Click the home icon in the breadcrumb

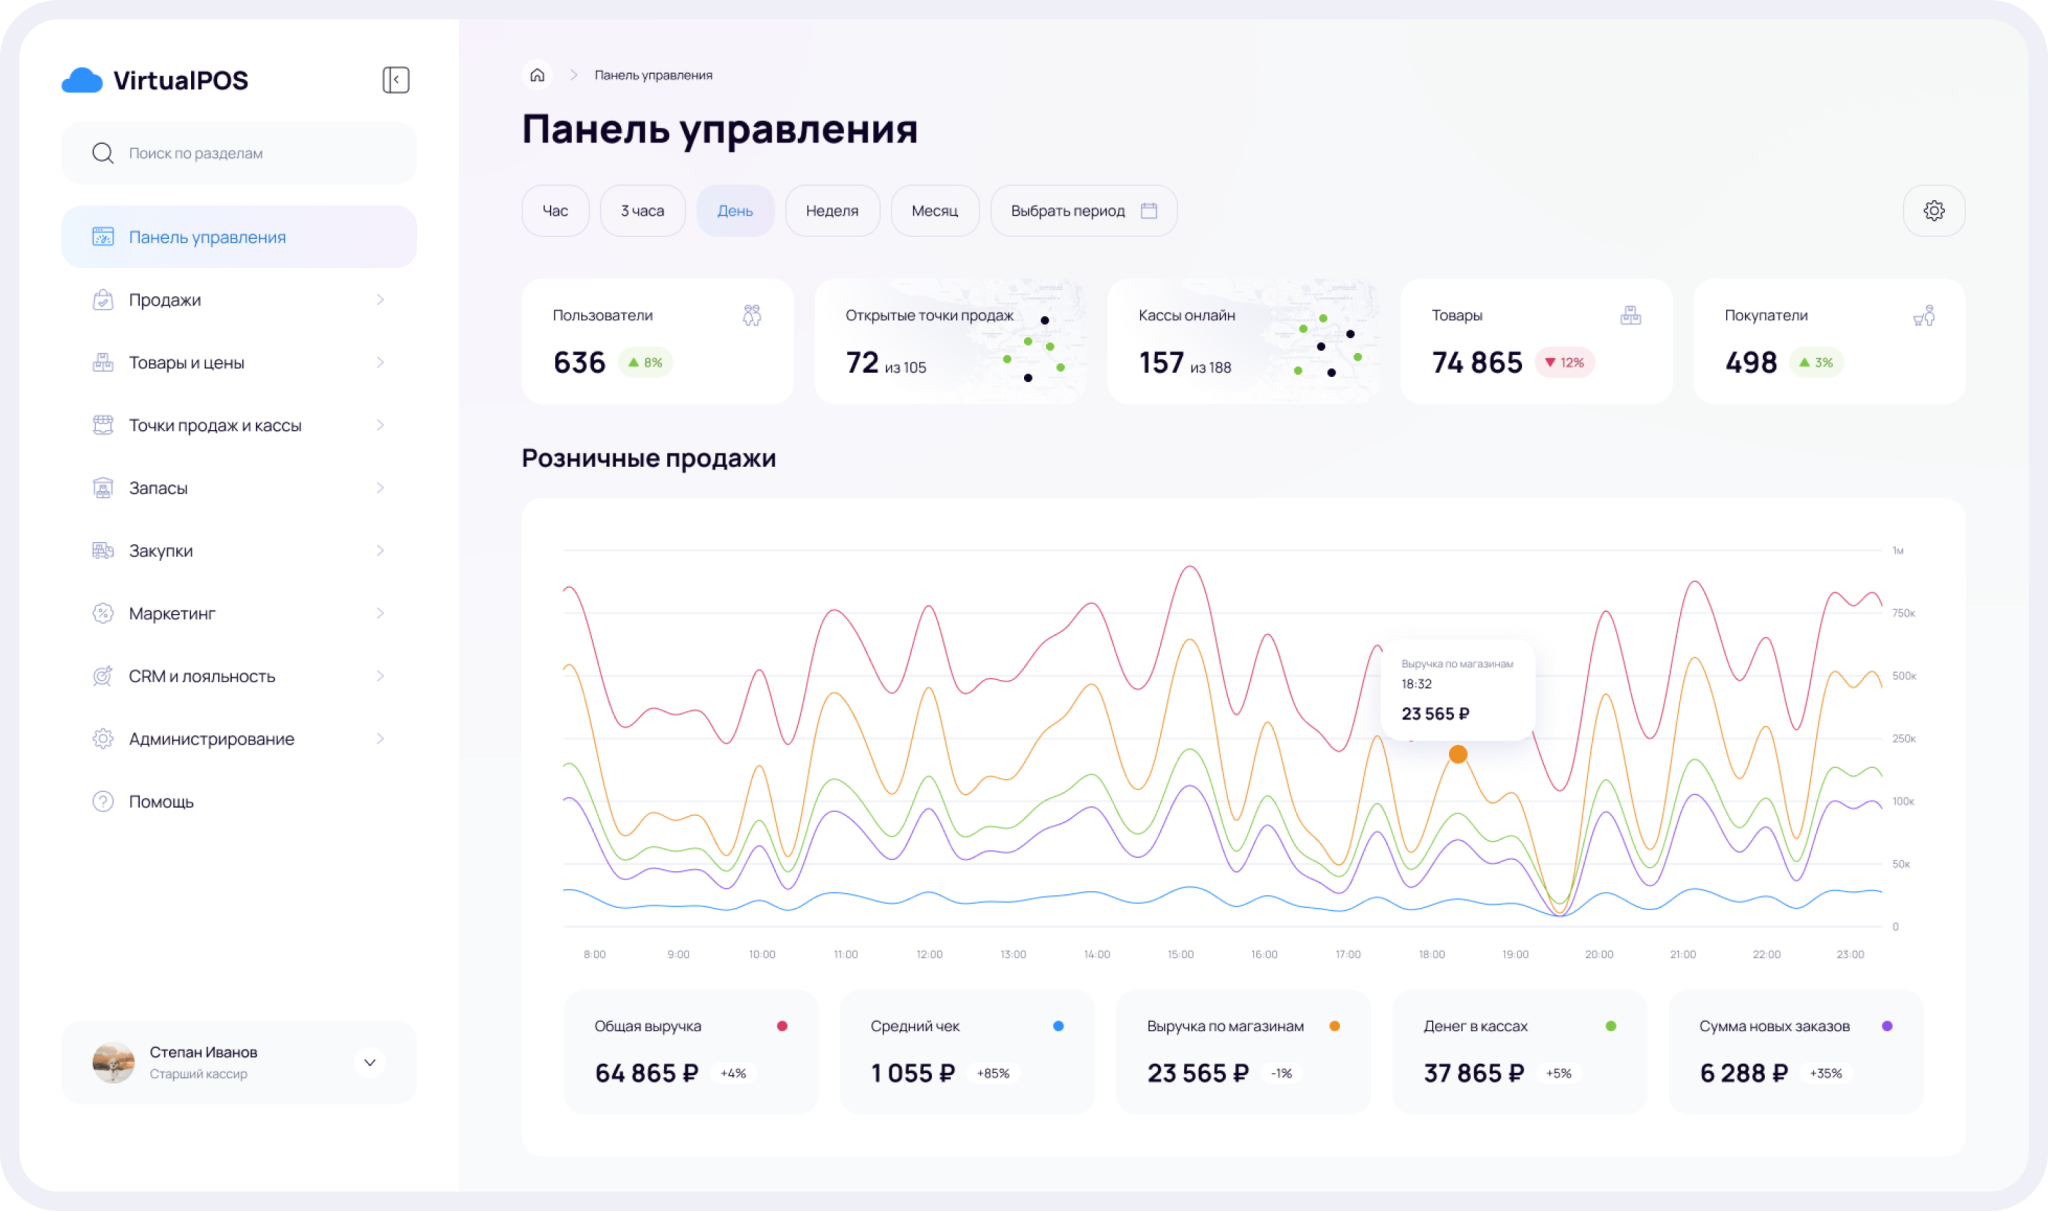point(537,75)
